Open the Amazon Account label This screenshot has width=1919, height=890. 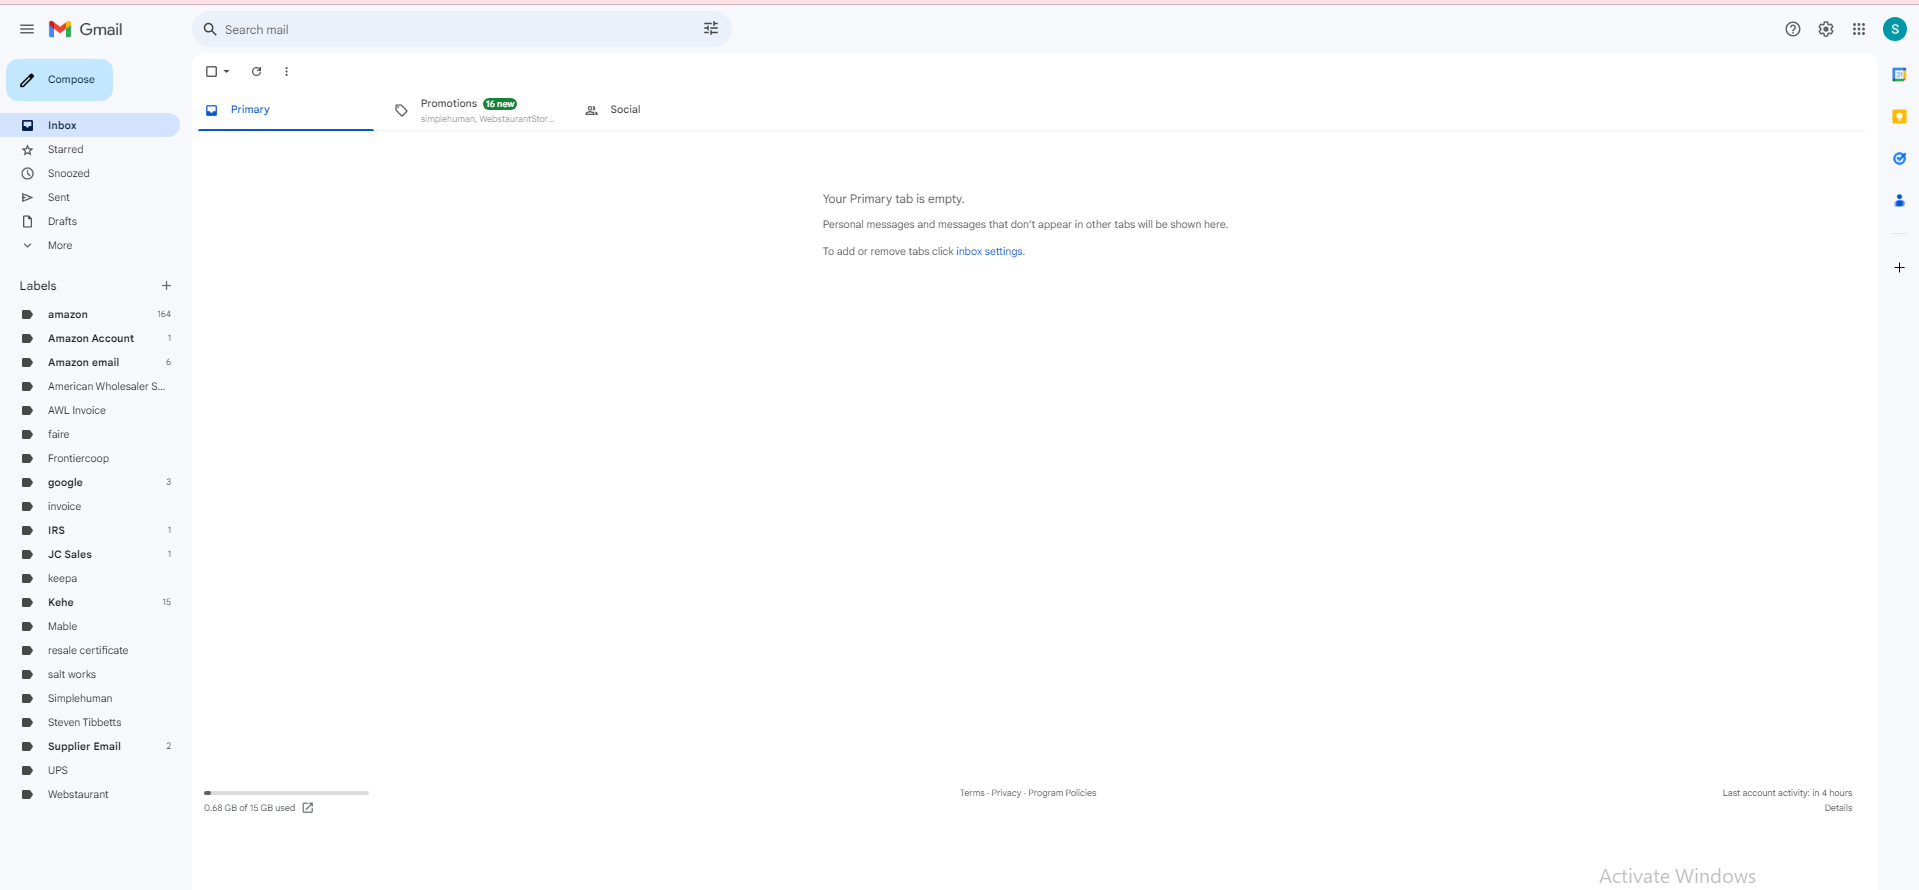coord(90,338)
